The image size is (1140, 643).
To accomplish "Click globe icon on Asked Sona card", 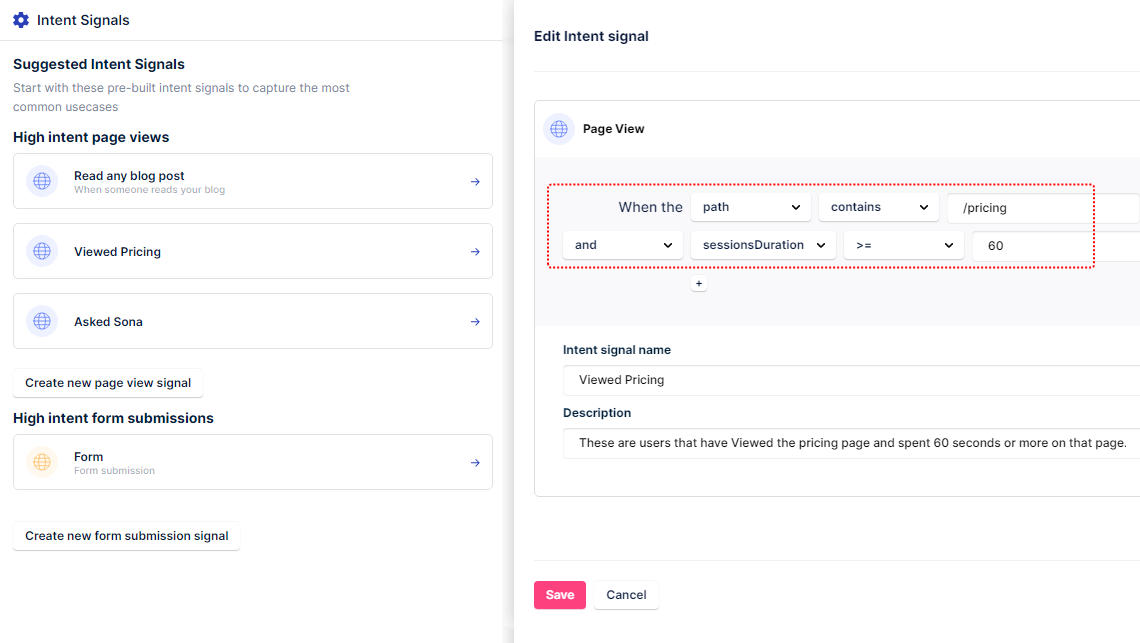I will pyautogui.click(x=42, y=321).
